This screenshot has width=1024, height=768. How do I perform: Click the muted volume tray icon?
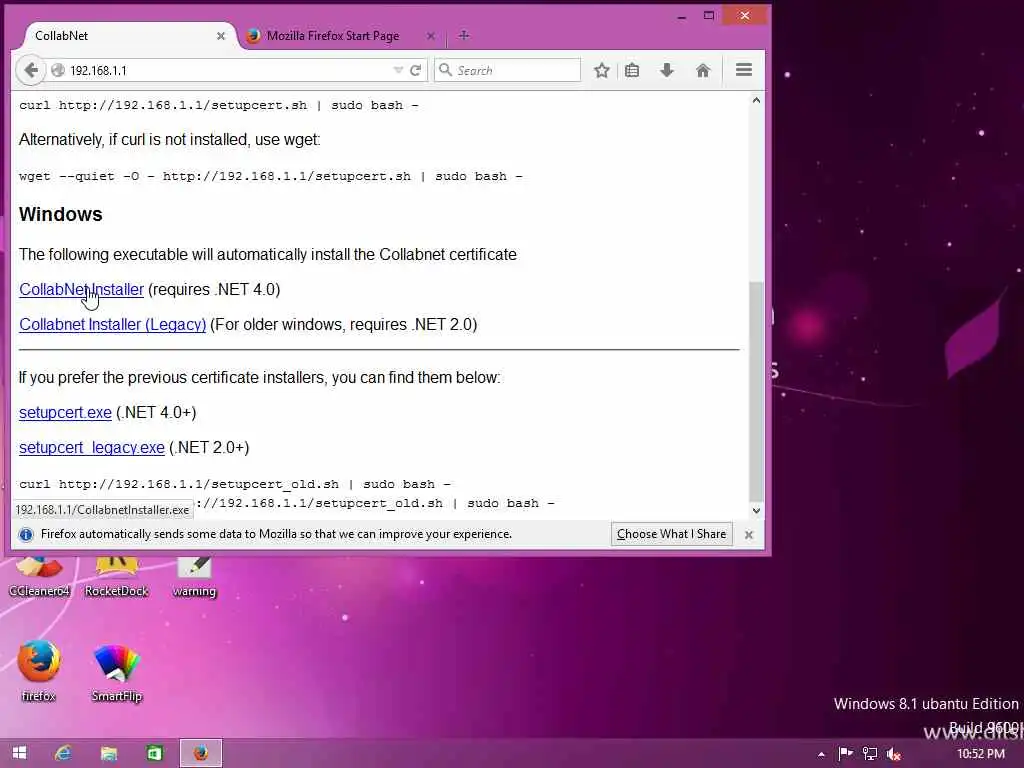tap(894, 754)
